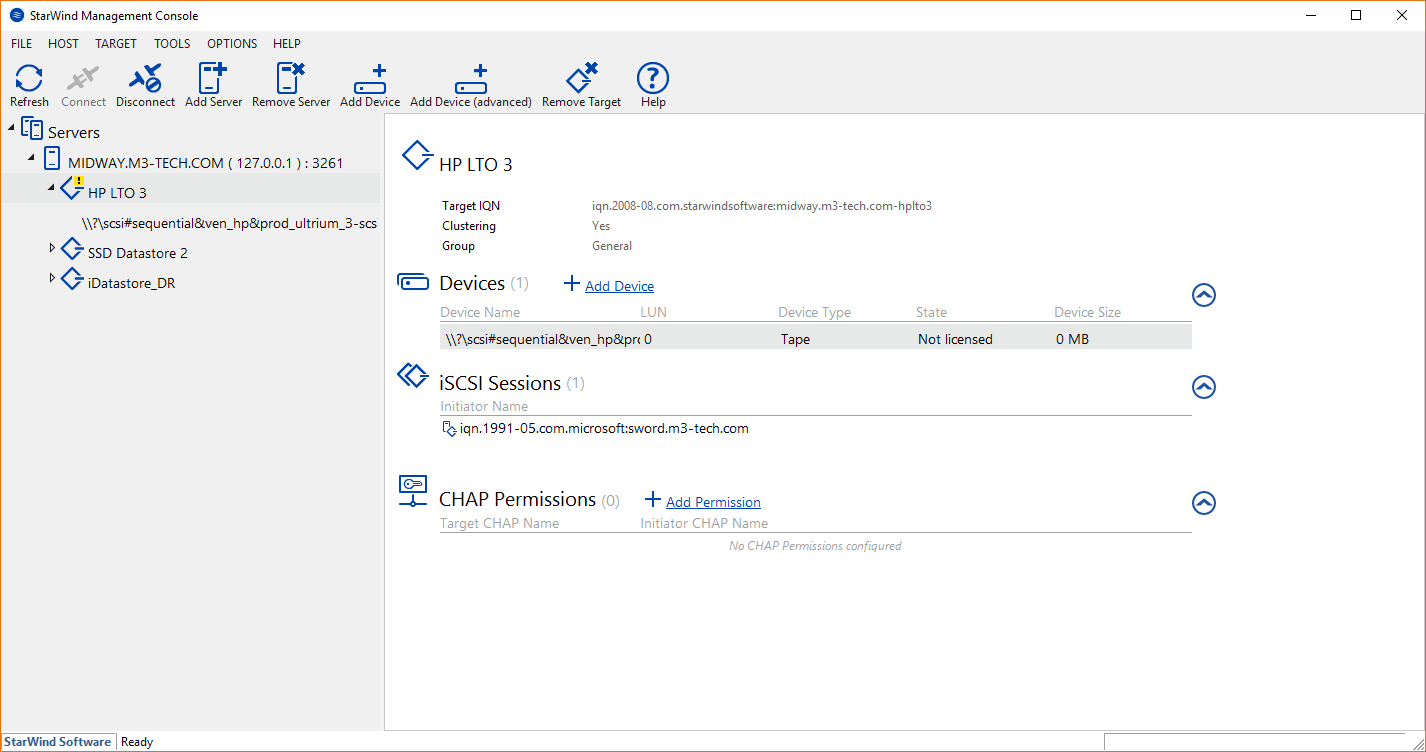Collapse the Devices section chevron
The height and width of the screenshot is (752, 1426).
click(1204, 295)
